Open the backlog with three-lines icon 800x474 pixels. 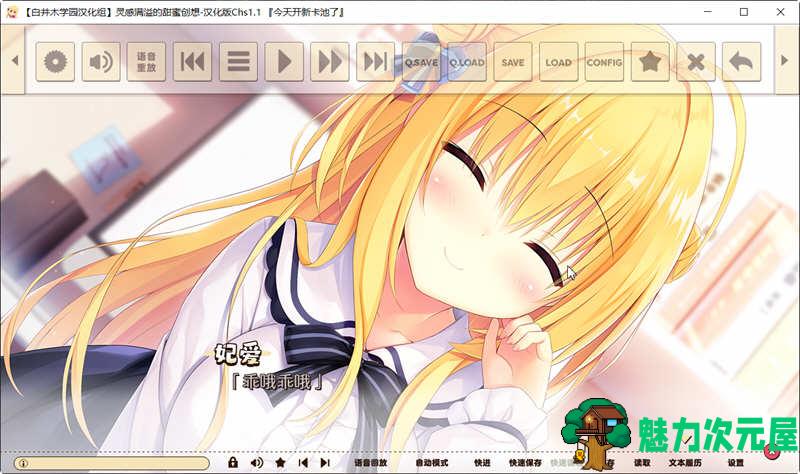[238, 62]
